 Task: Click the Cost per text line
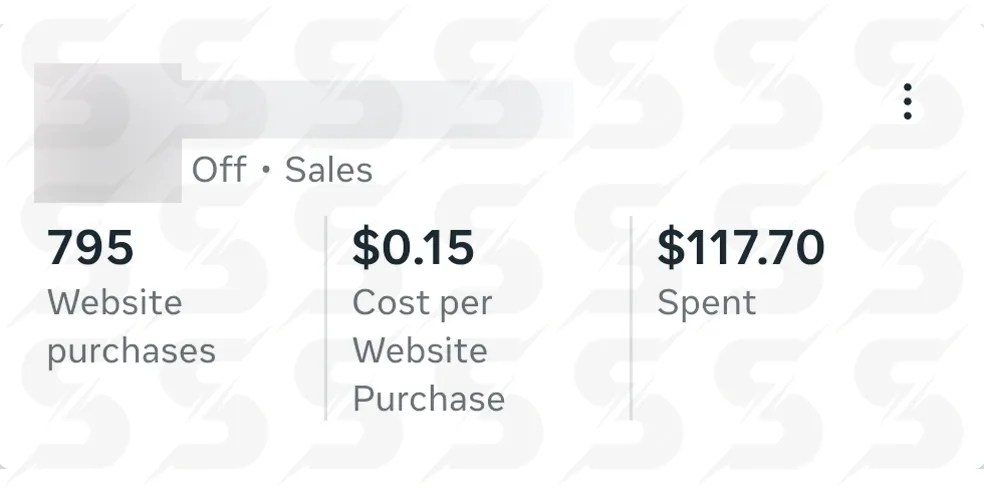(x=421, y=303)
